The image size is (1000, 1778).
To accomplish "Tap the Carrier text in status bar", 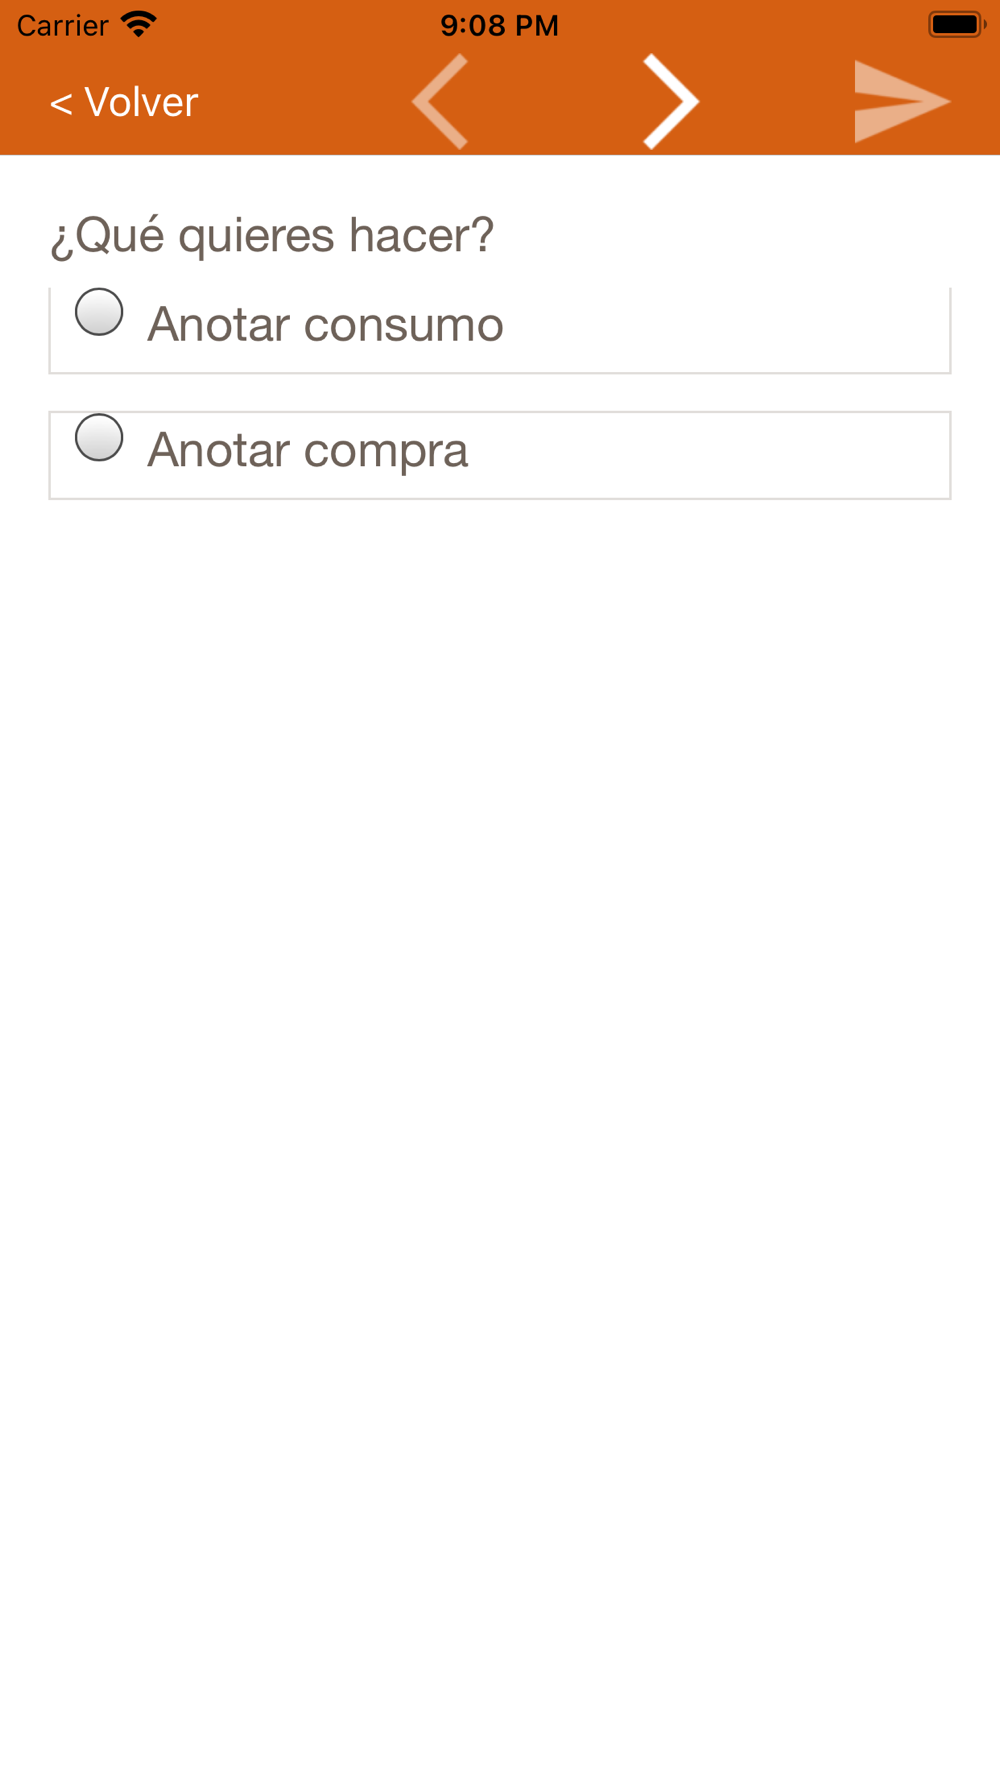I will (62, 25).
